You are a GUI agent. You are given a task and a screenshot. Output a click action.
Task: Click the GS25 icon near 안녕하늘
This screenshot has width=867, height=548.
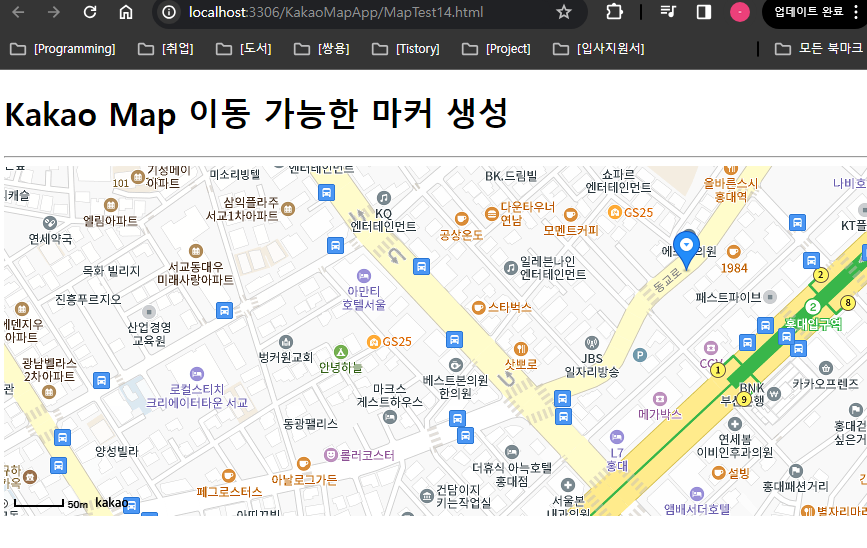(374, 342)
